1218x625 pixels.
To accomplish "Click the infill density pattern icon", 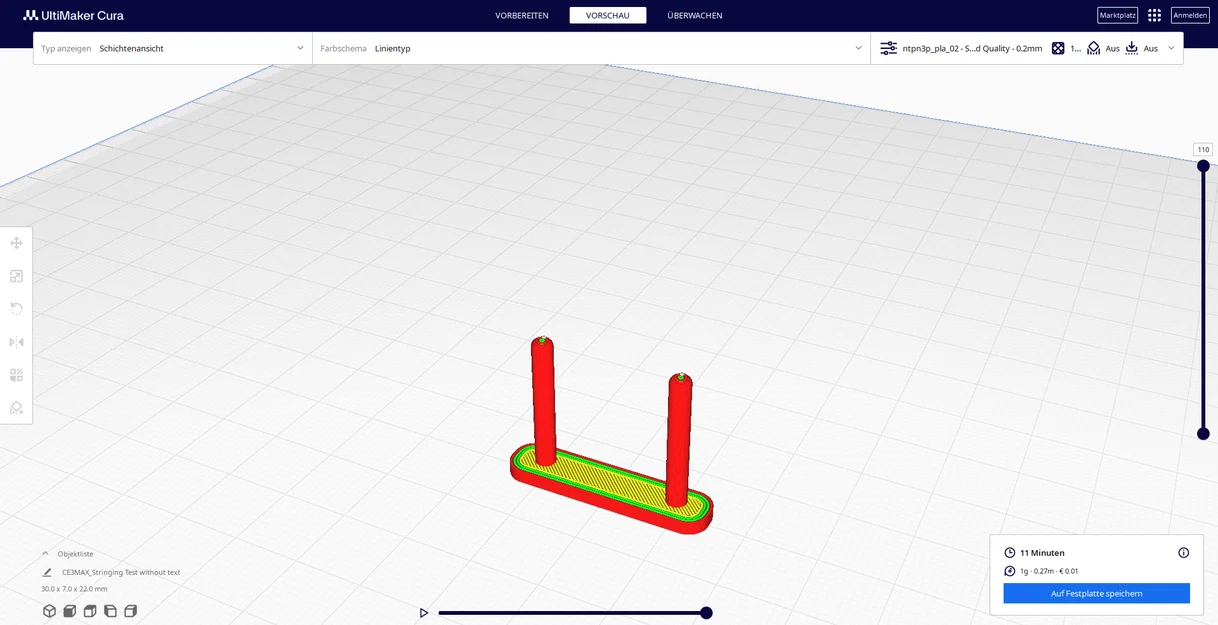I will pyautogui.click(x=1058, y=48).
